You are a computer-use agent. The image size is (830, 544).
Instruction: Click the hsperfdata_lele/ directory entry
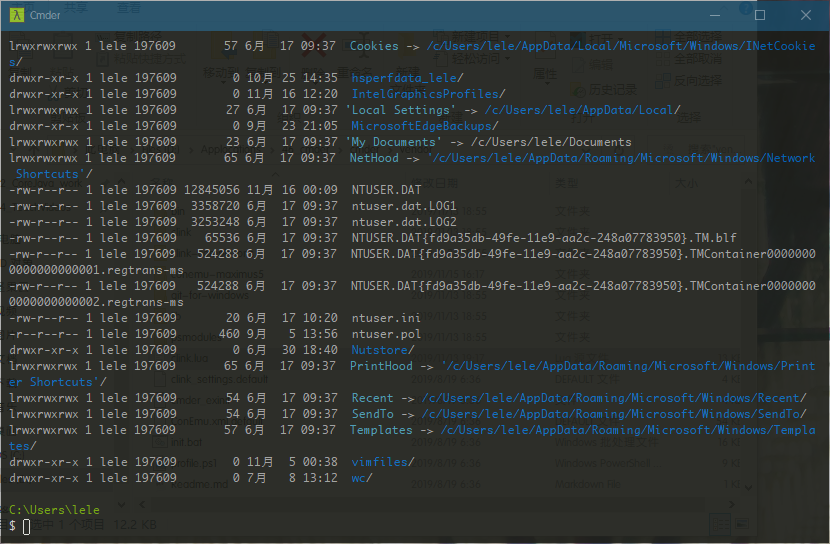pyautogui.click(x=405, y=78)
